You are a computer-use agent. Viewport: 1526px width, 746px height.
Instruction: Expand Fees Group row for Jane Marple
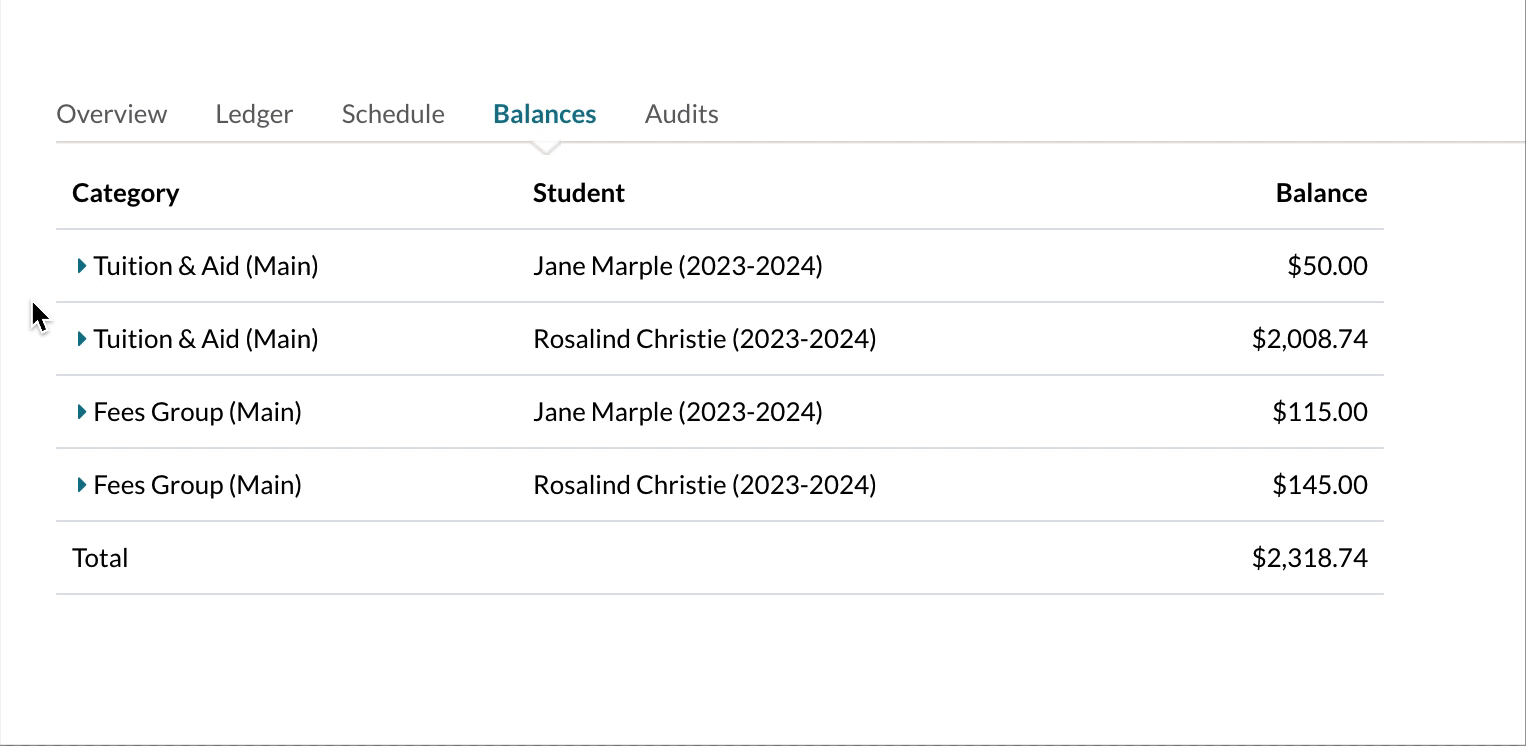[82, 412]
